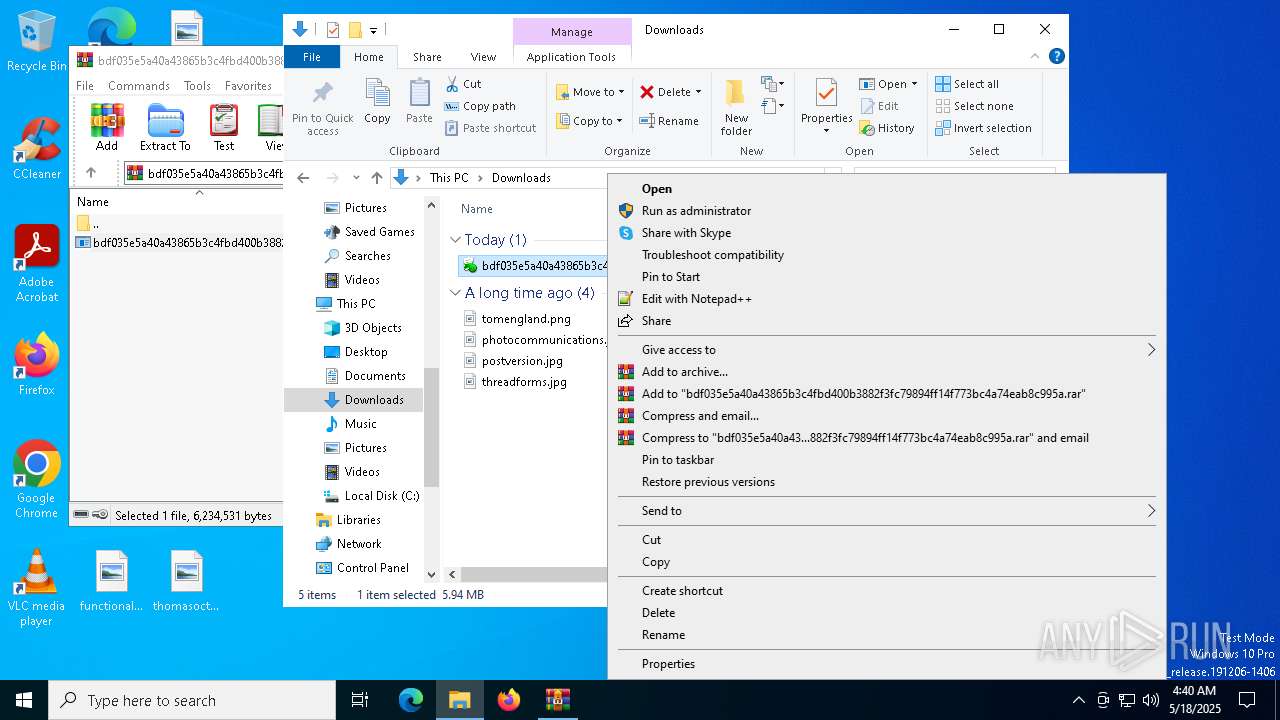
Task: Switch to the View ribbon tab
Action: [483, 57]
